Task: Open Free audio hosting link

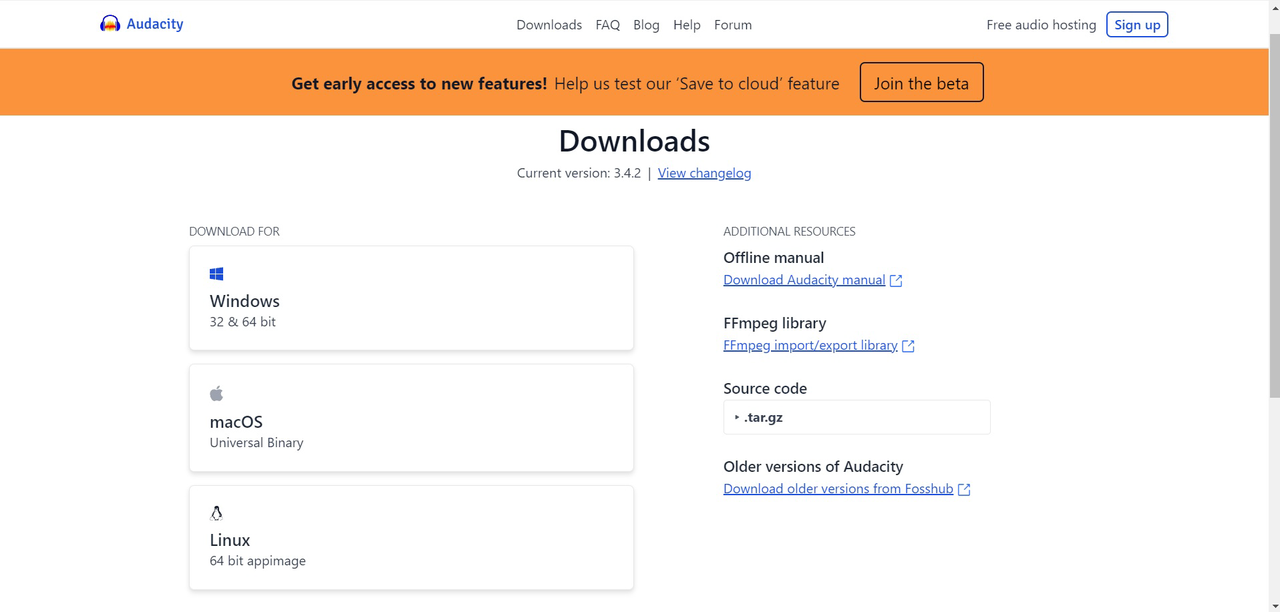Action: tap(1041, 25)
